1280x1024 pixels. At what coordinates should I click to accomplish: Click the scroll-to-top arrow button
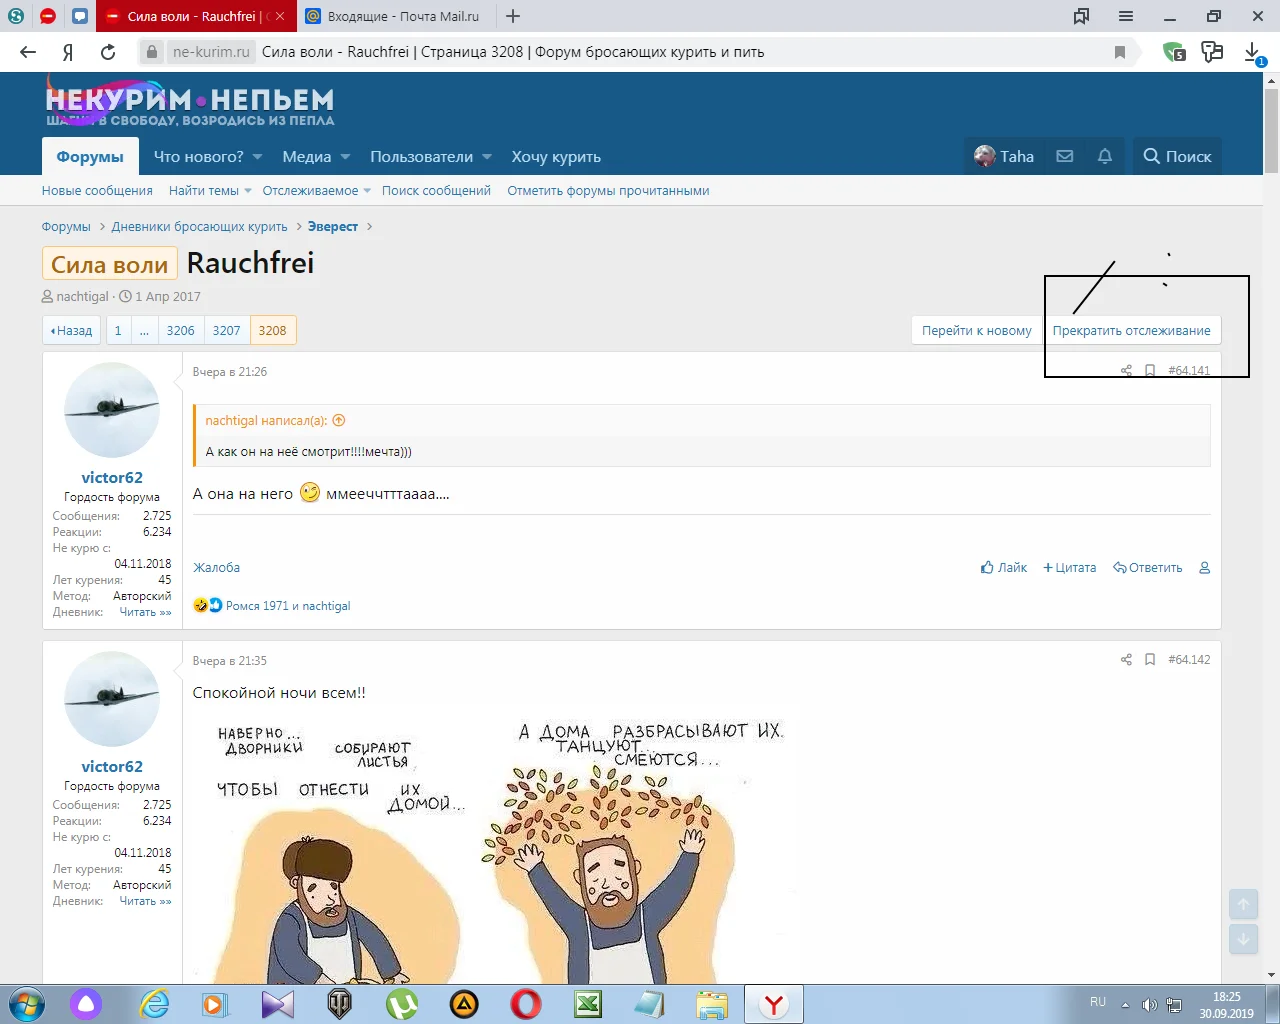coord(1243,905)
